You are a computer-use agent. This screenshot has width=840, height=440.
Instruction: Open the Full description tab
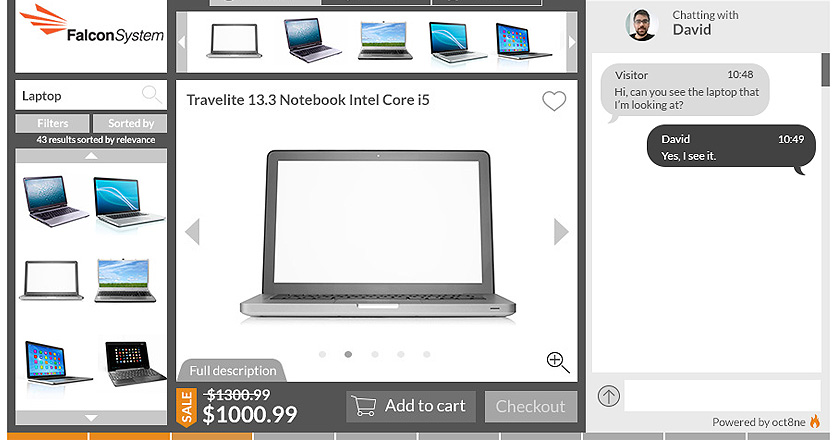point(232,370)
